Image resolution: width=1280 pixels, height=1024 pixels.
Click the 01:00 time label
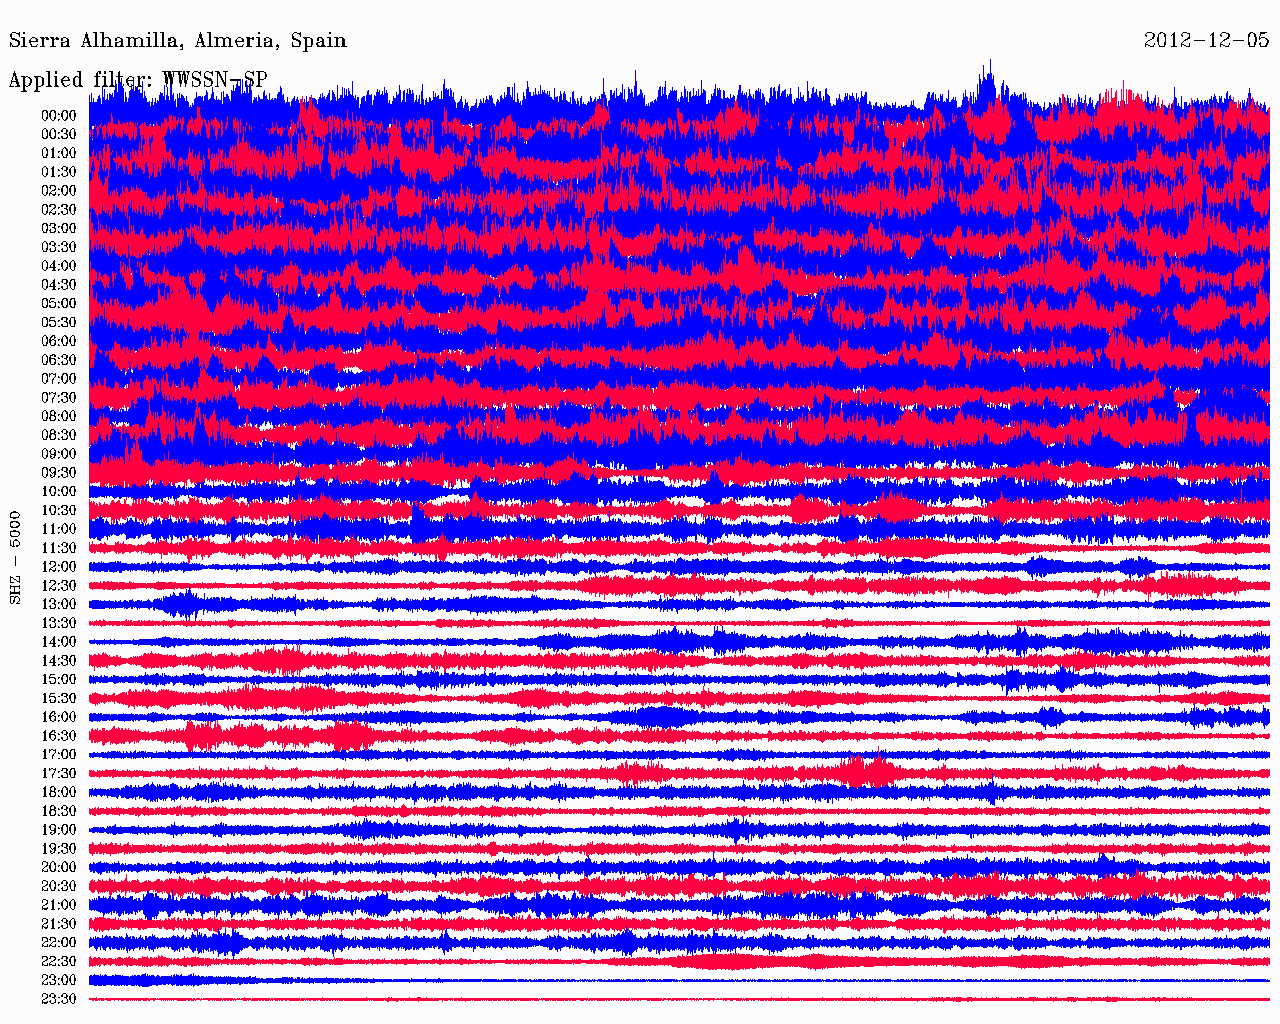point(59,153)
